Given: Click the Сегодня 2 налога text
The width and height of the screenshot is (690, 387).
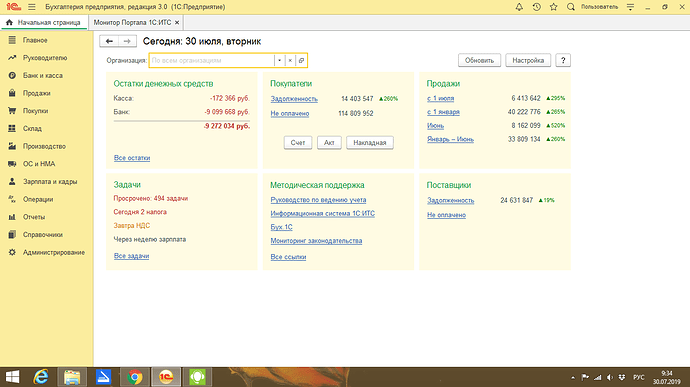Looking at the screenshot, I should click(140, 212).
